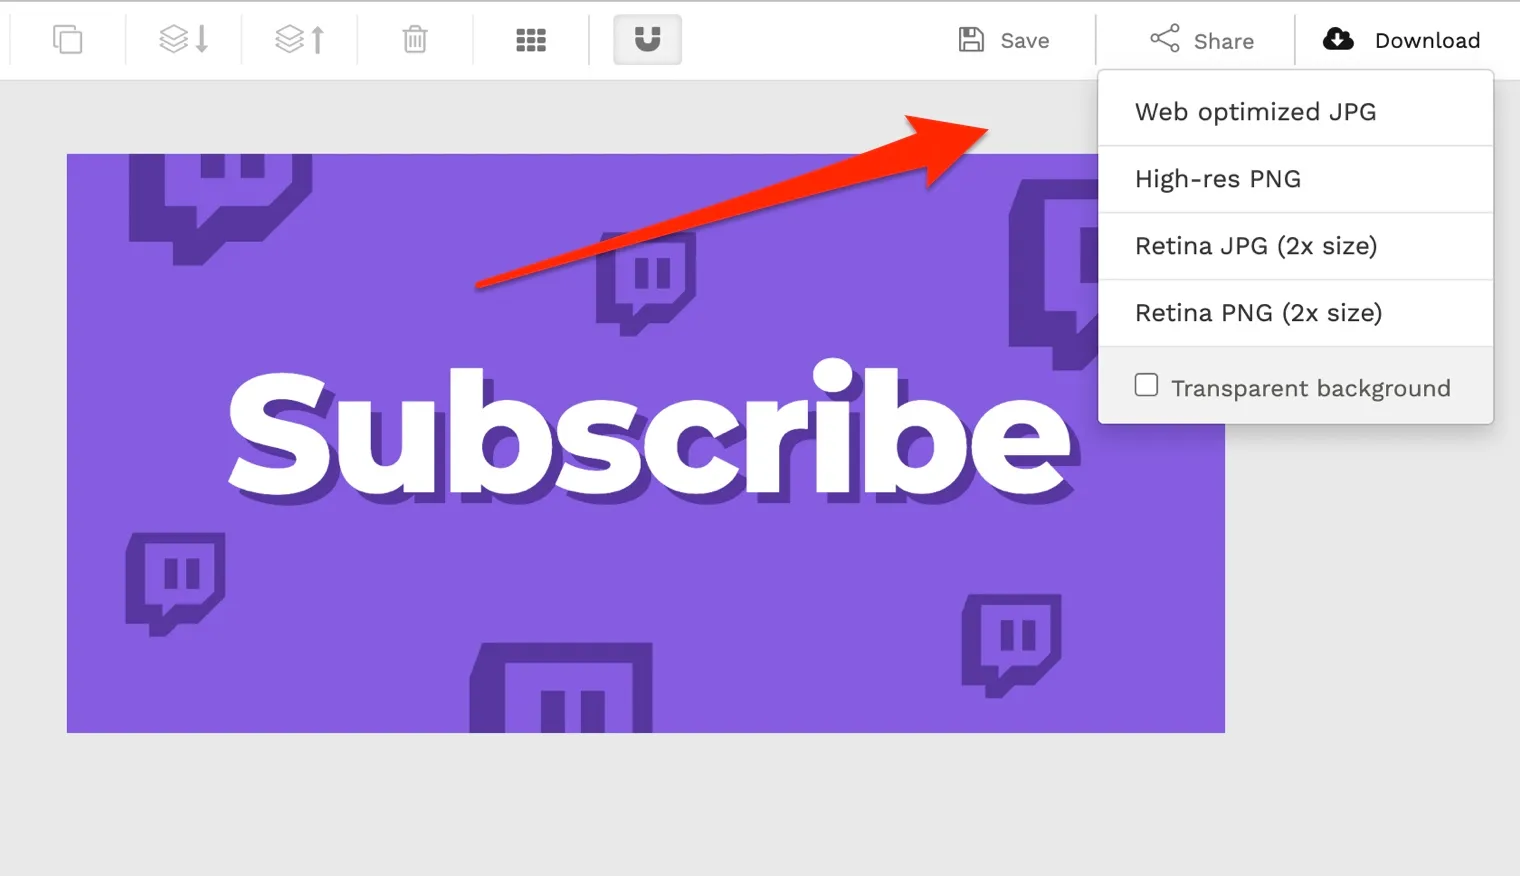Enable the Transparent background checkbox
The height and width of the screenshot is (876, 1520).
click(1147, 385)
